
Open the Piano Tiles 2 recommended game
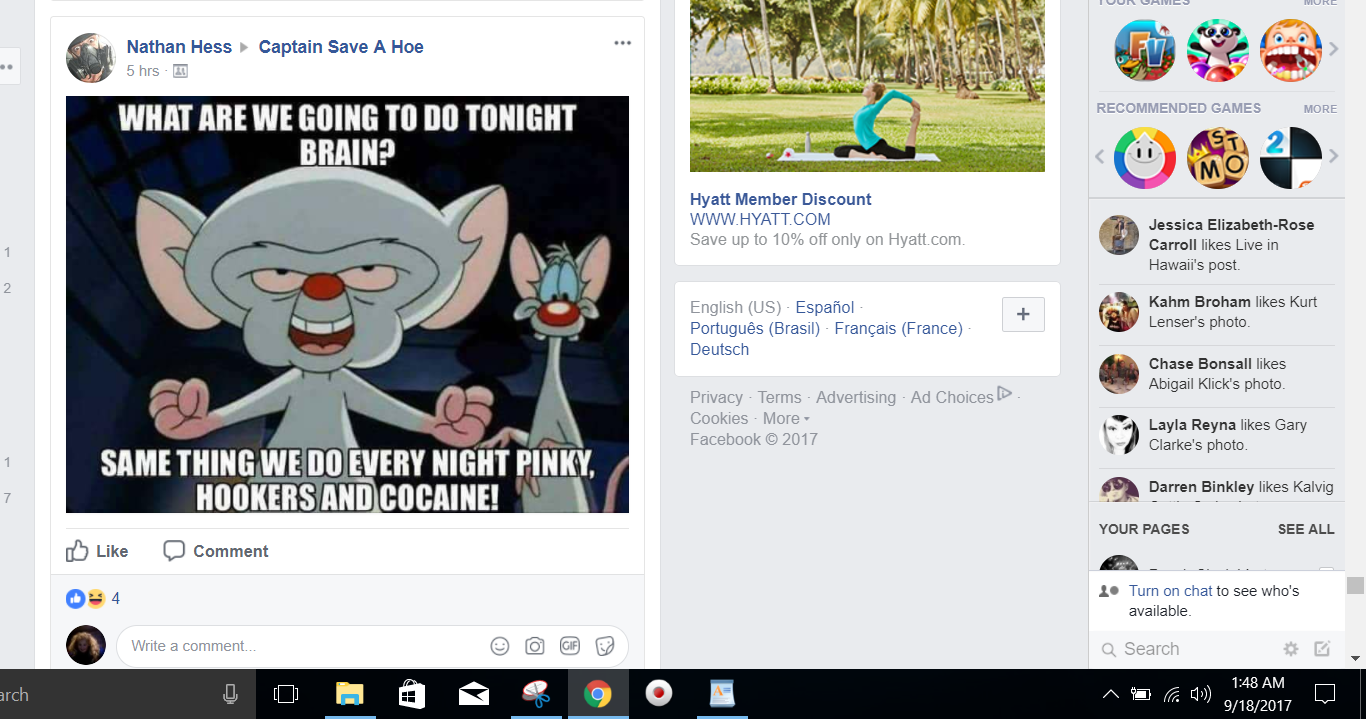(x=1291, y=158)
